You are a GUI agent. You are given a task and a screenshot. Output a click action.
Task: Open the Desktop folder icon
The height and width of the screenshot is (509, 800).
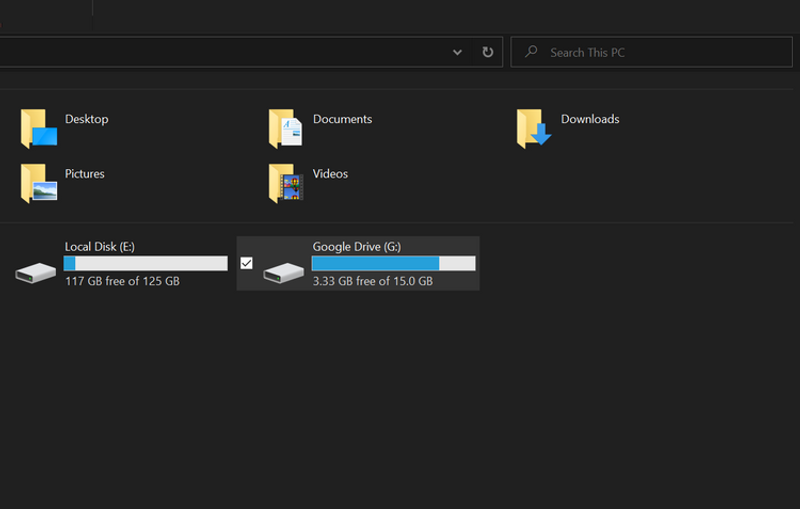point(38,129)
